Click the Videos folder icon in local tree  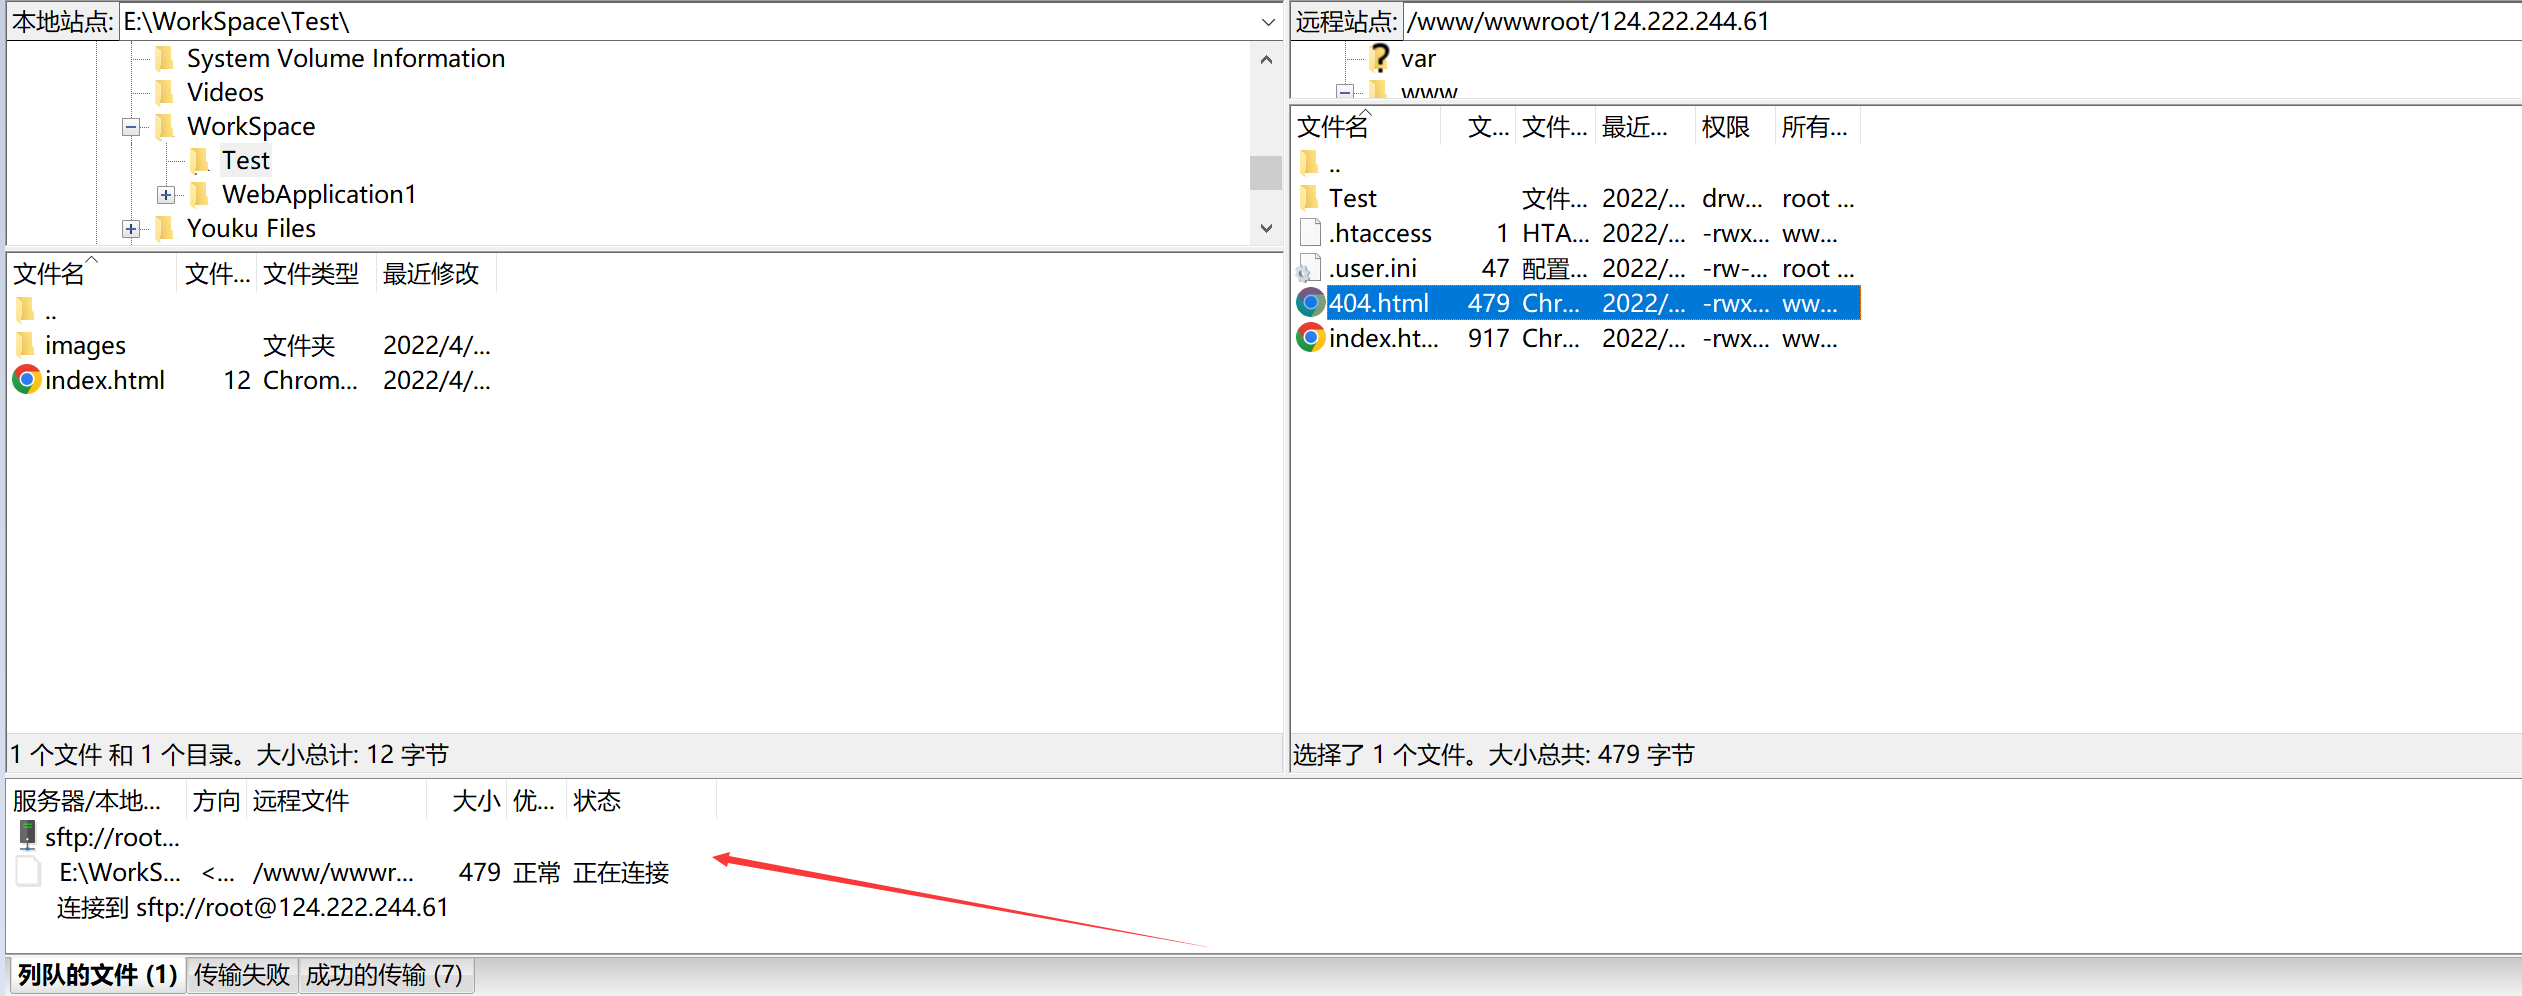pos(165,92)
